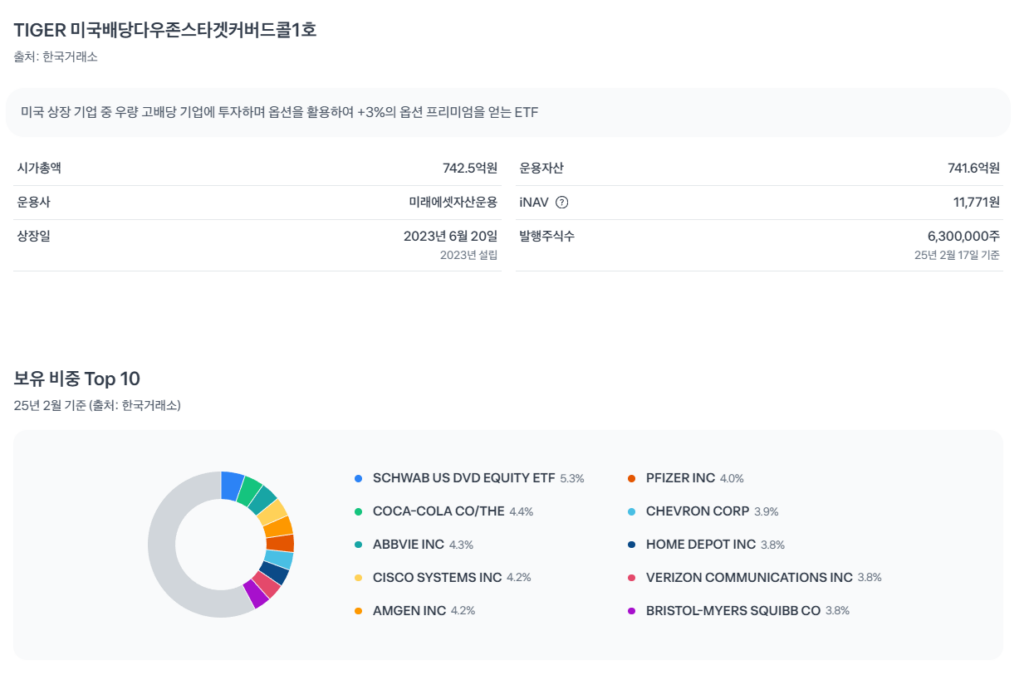Click the purple slice of the donut chart

(256, 593)
